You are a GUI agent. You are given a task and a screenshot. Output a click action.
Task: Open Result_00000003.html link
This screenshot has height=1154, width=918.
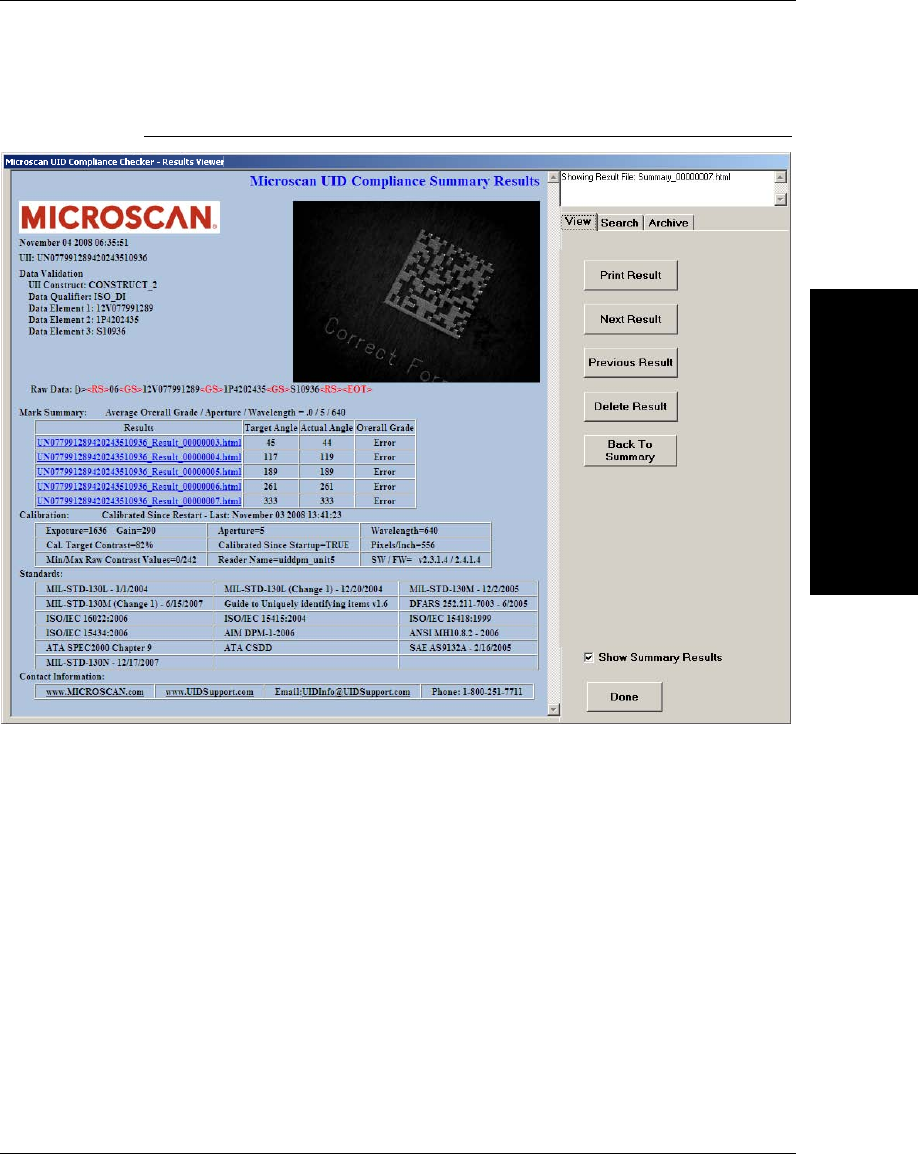click(x=139, y=442)
